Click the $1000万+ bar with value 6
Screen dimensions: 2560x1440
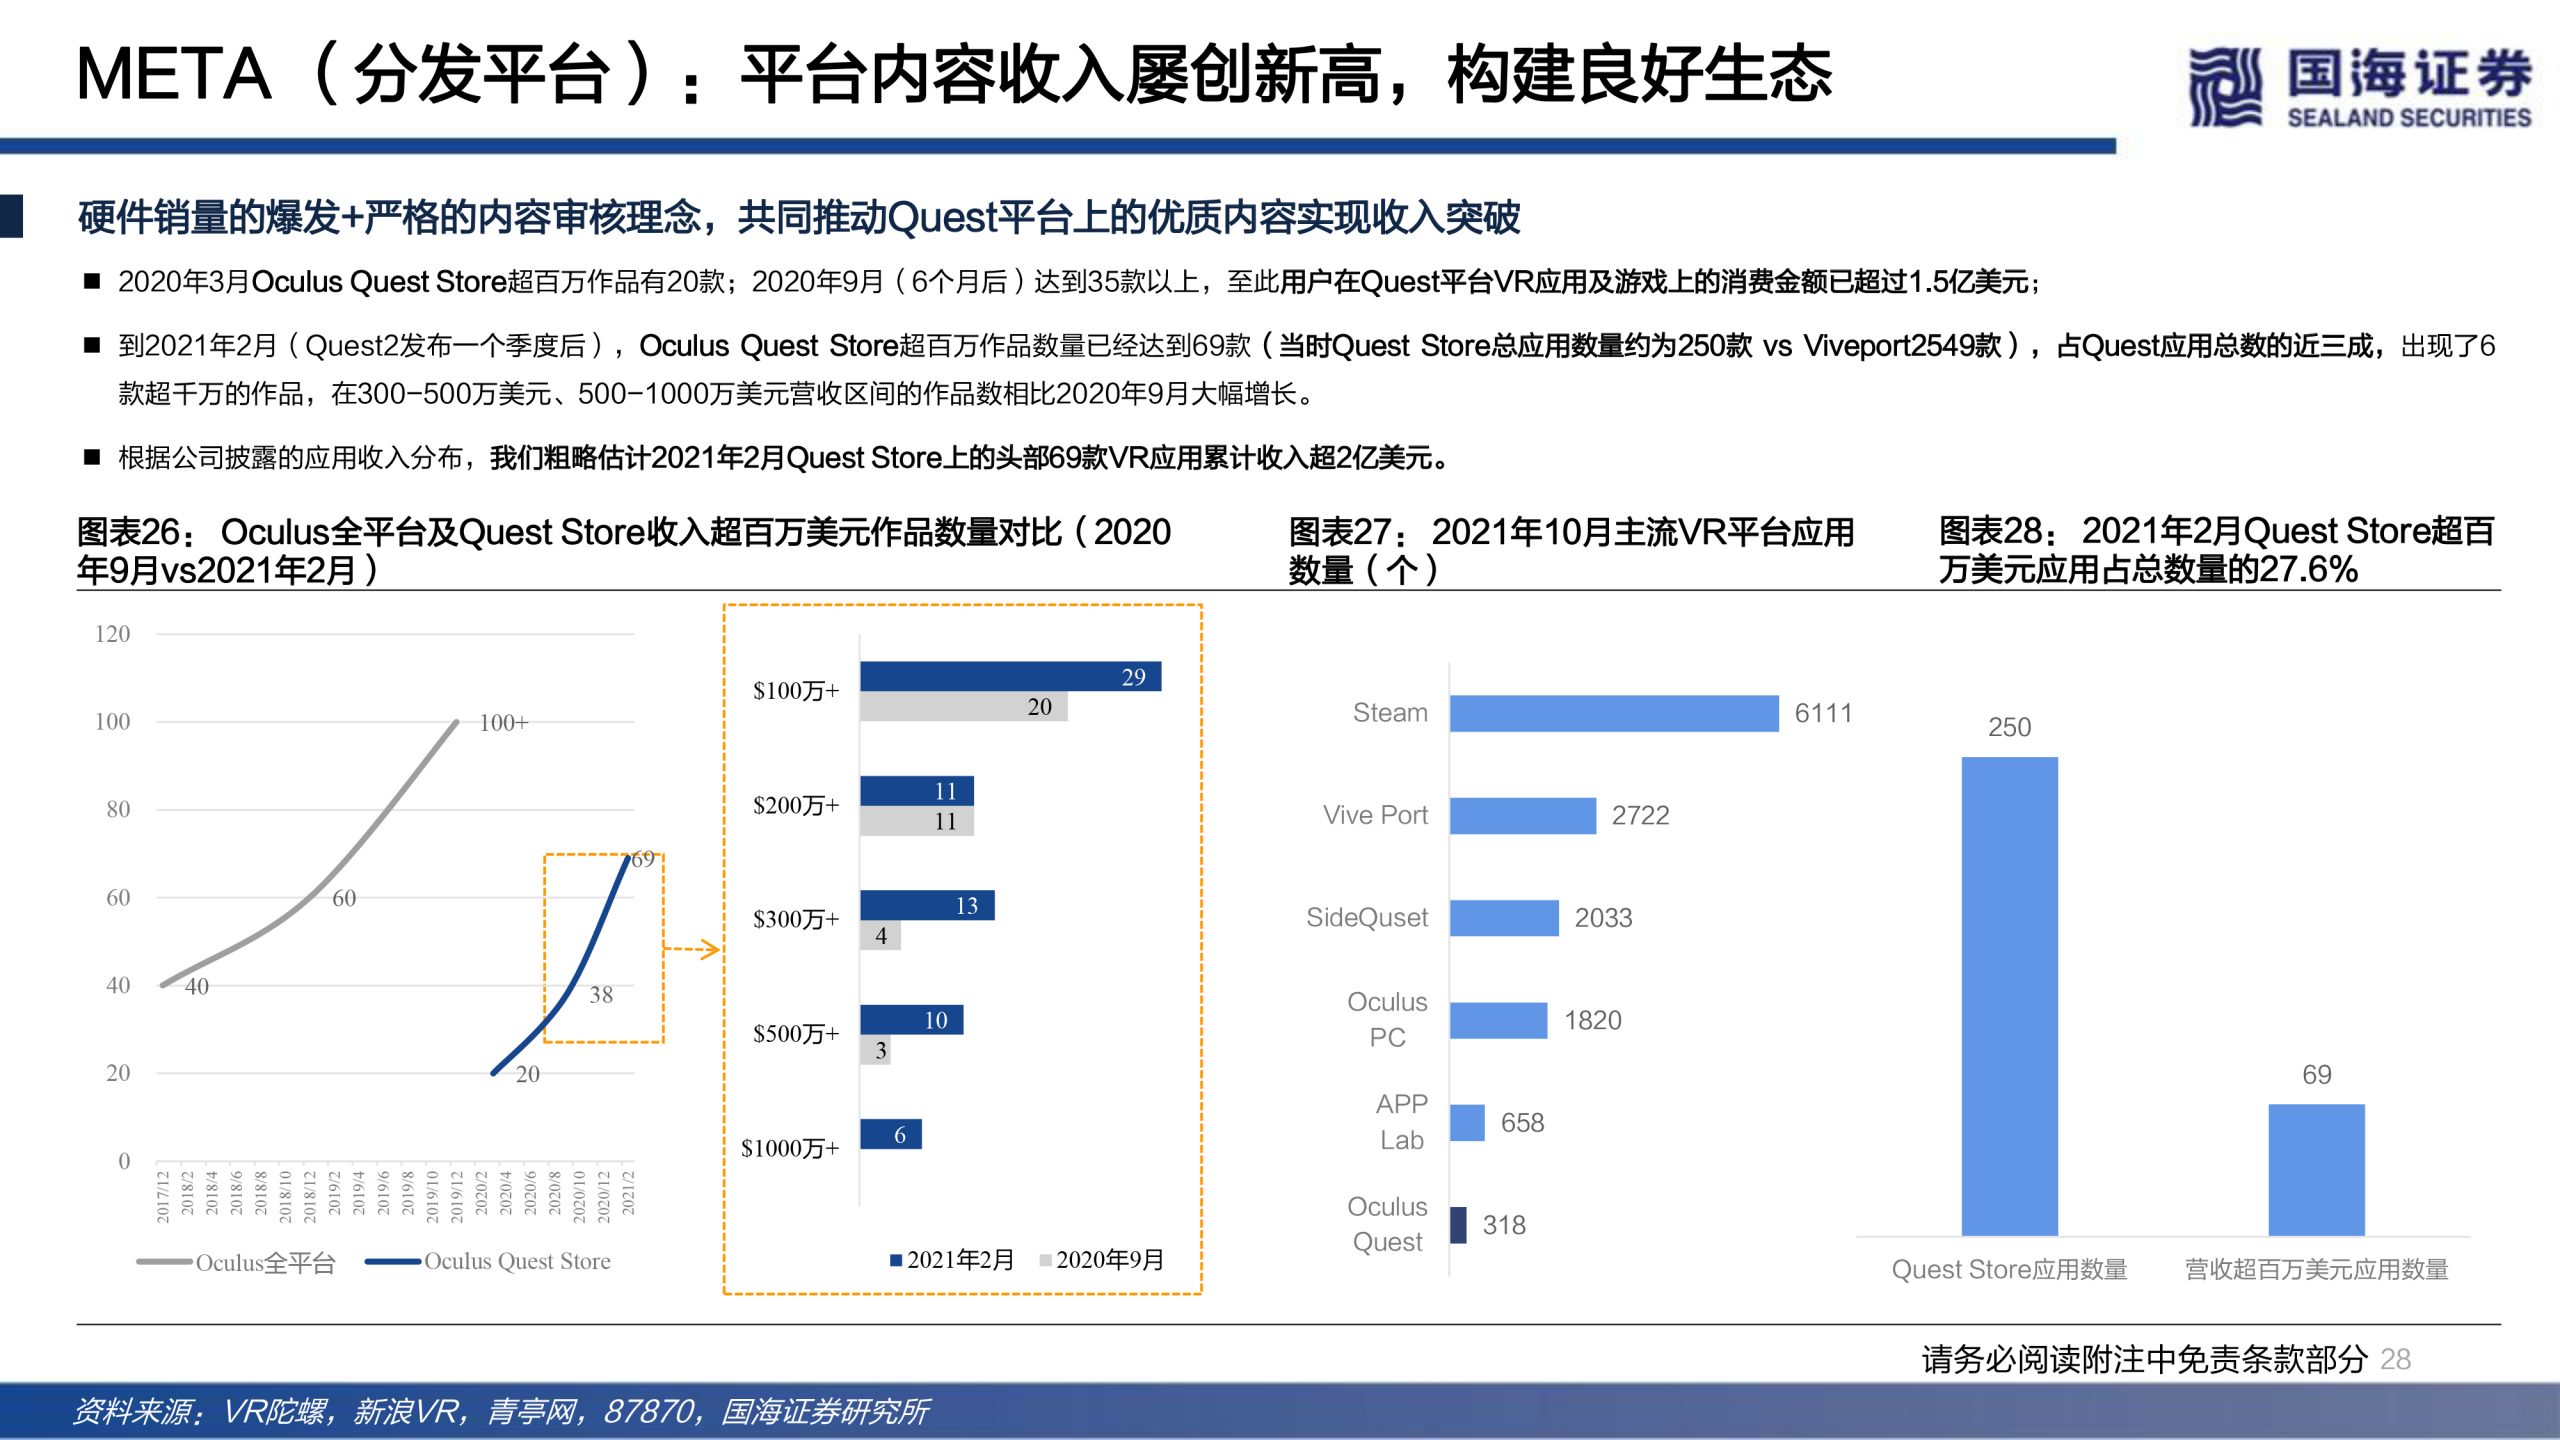coord(890,1134)
